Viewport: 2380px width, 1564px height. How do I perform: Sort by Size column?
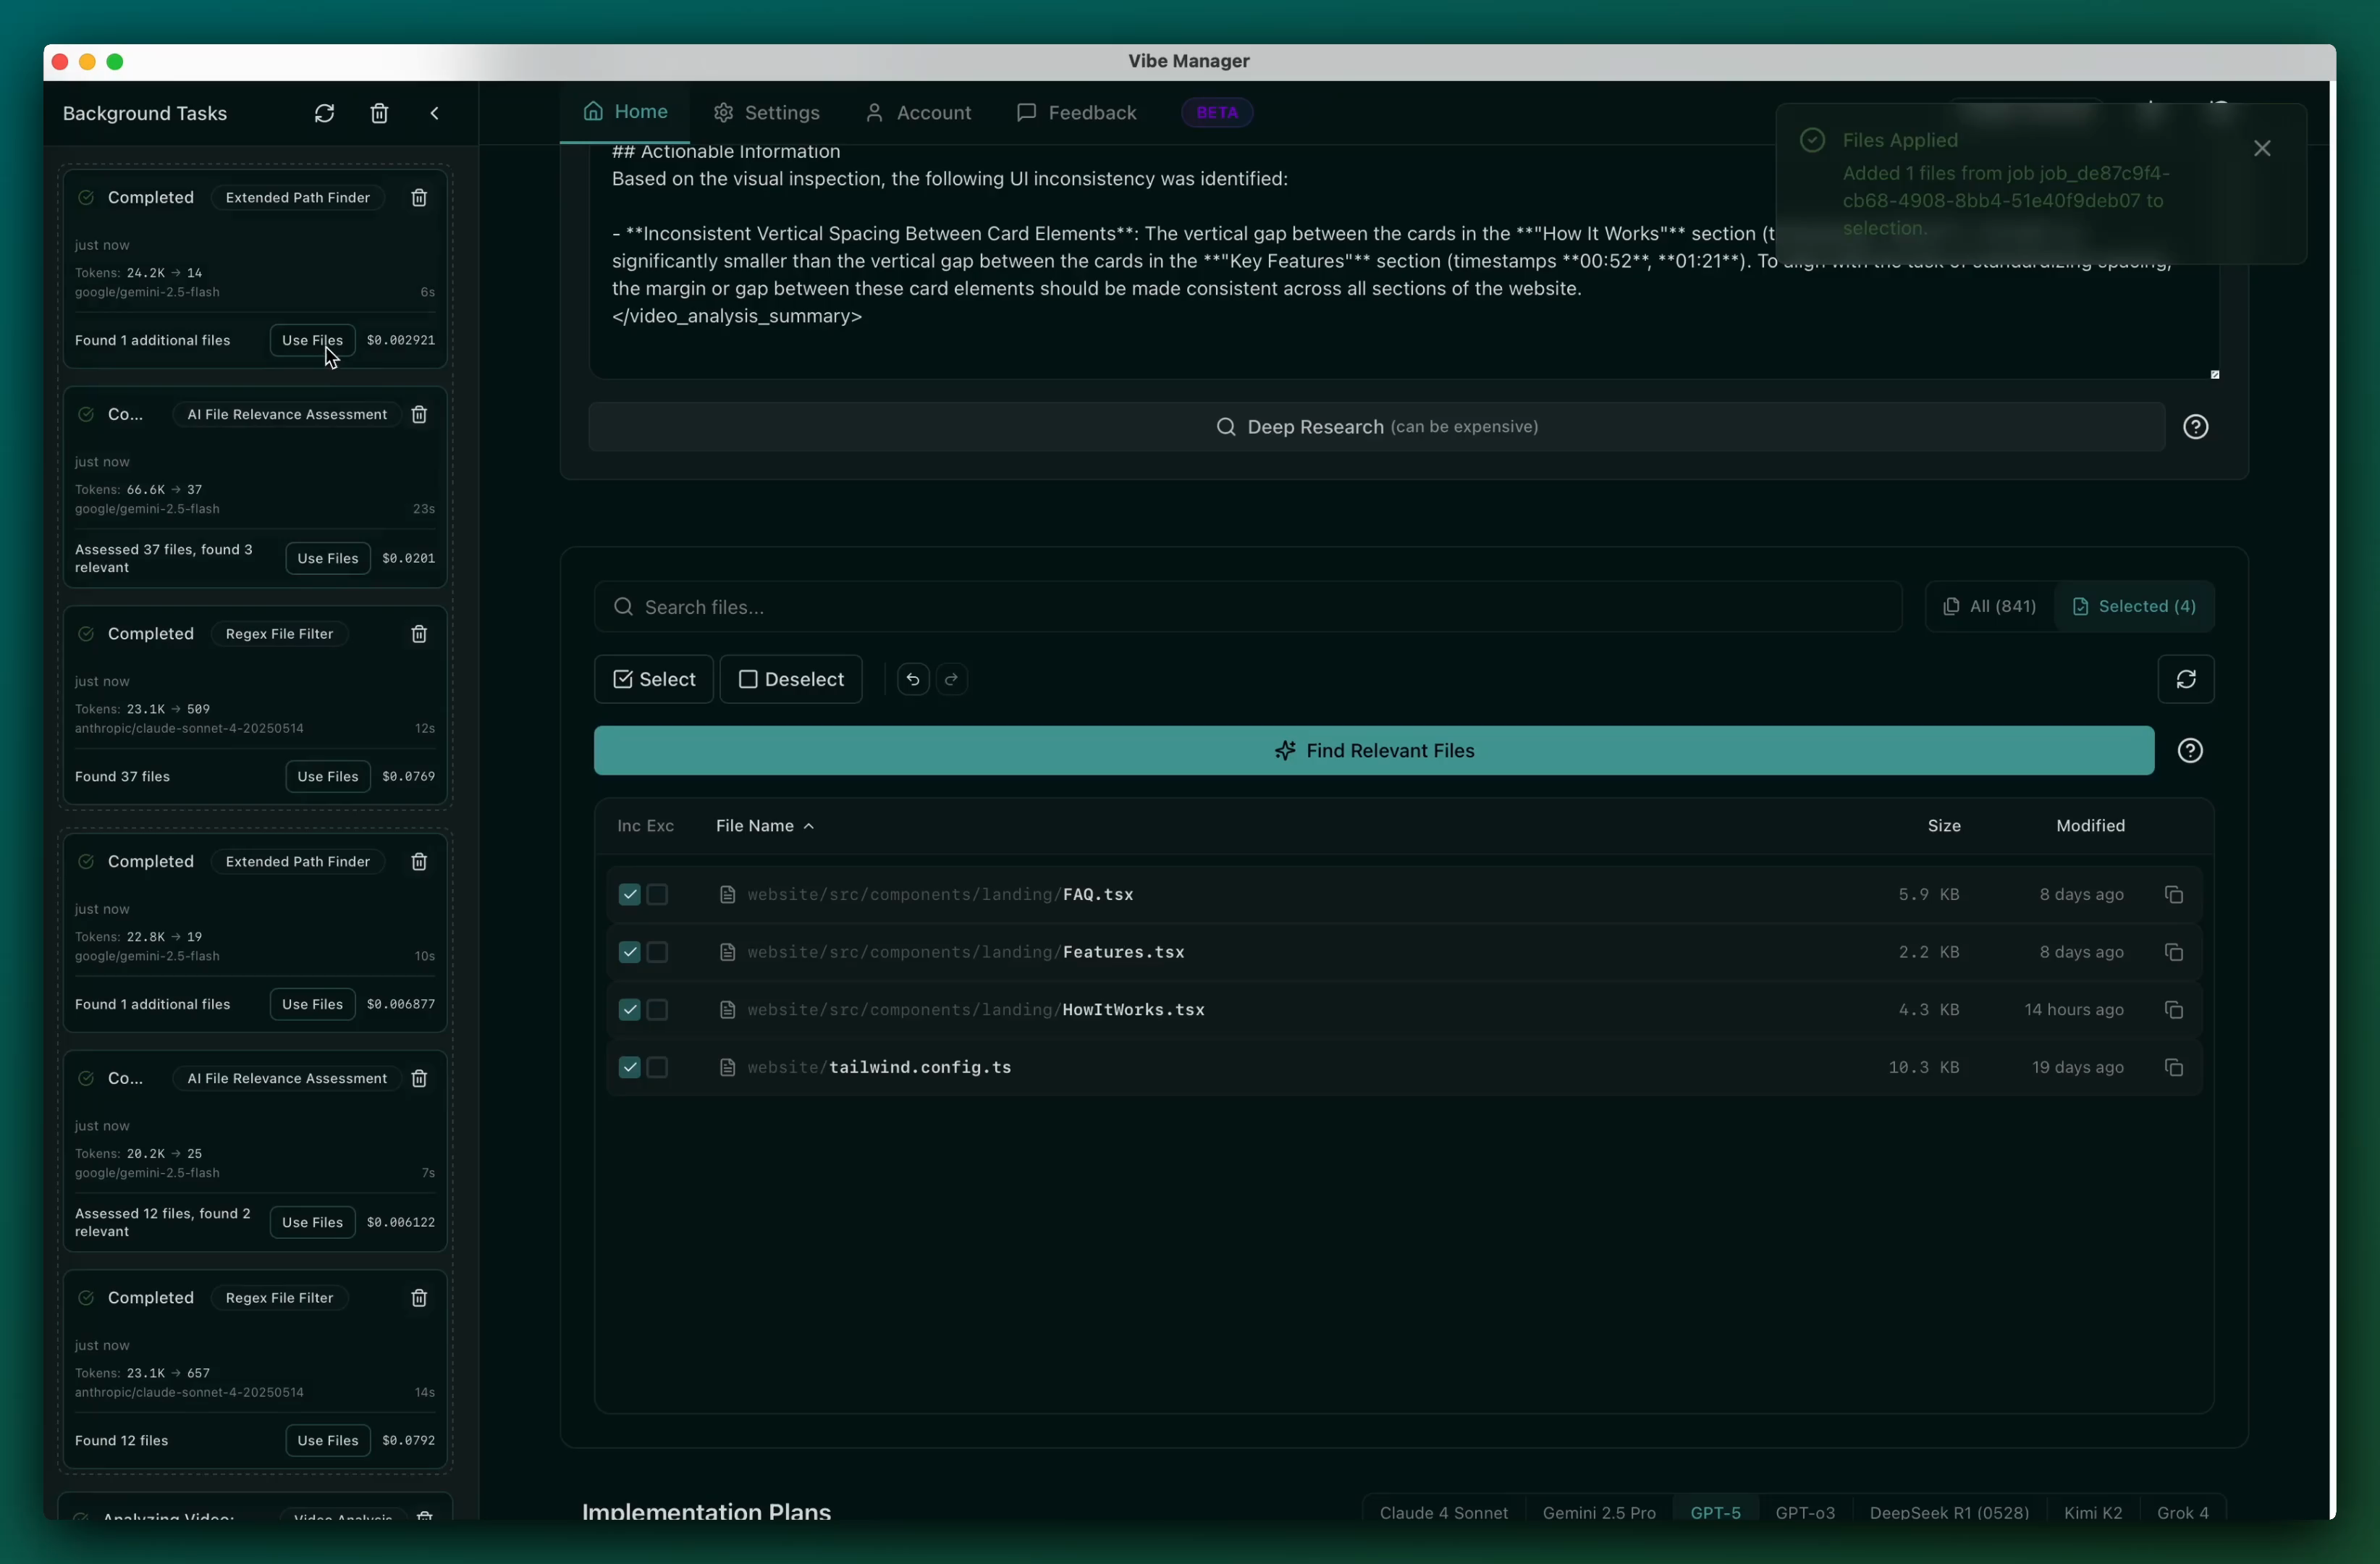click(1943, 826)
